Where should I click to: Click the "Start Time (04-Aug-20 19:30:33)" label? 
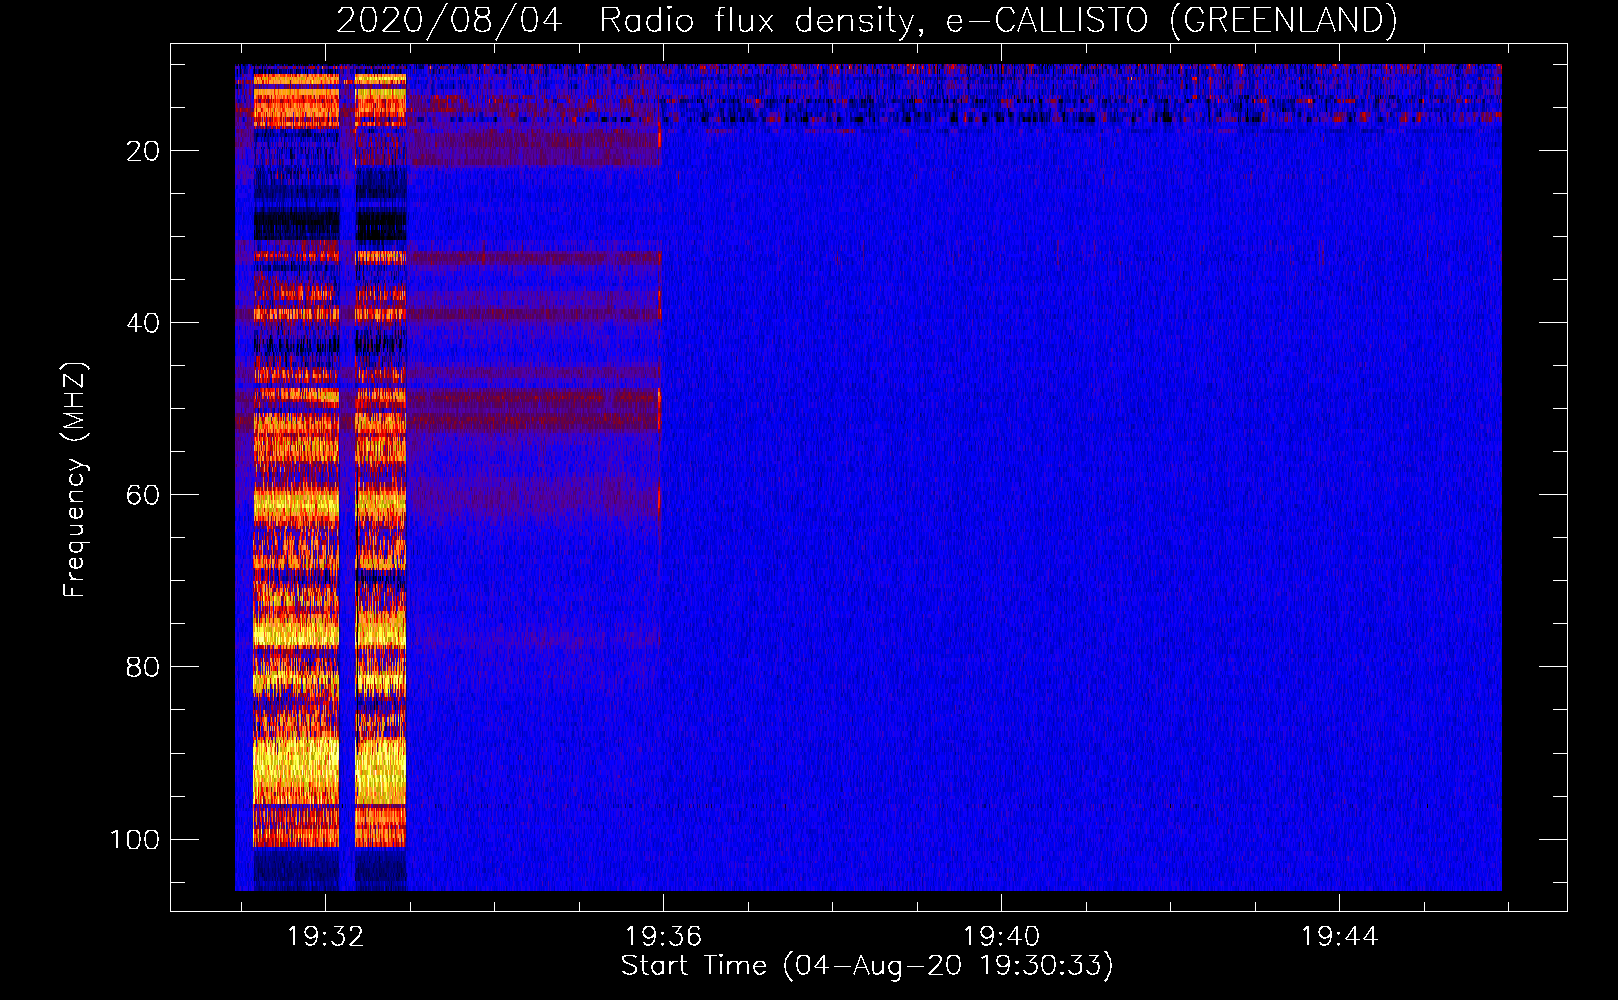click(867, 966)
